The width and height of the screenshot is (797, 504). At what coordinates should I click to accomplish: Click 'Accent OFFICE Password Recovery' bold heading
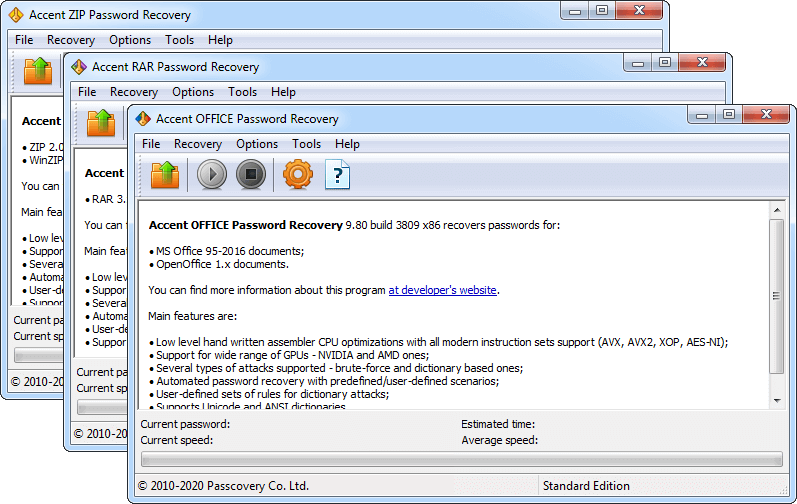(x=246, y=225)
